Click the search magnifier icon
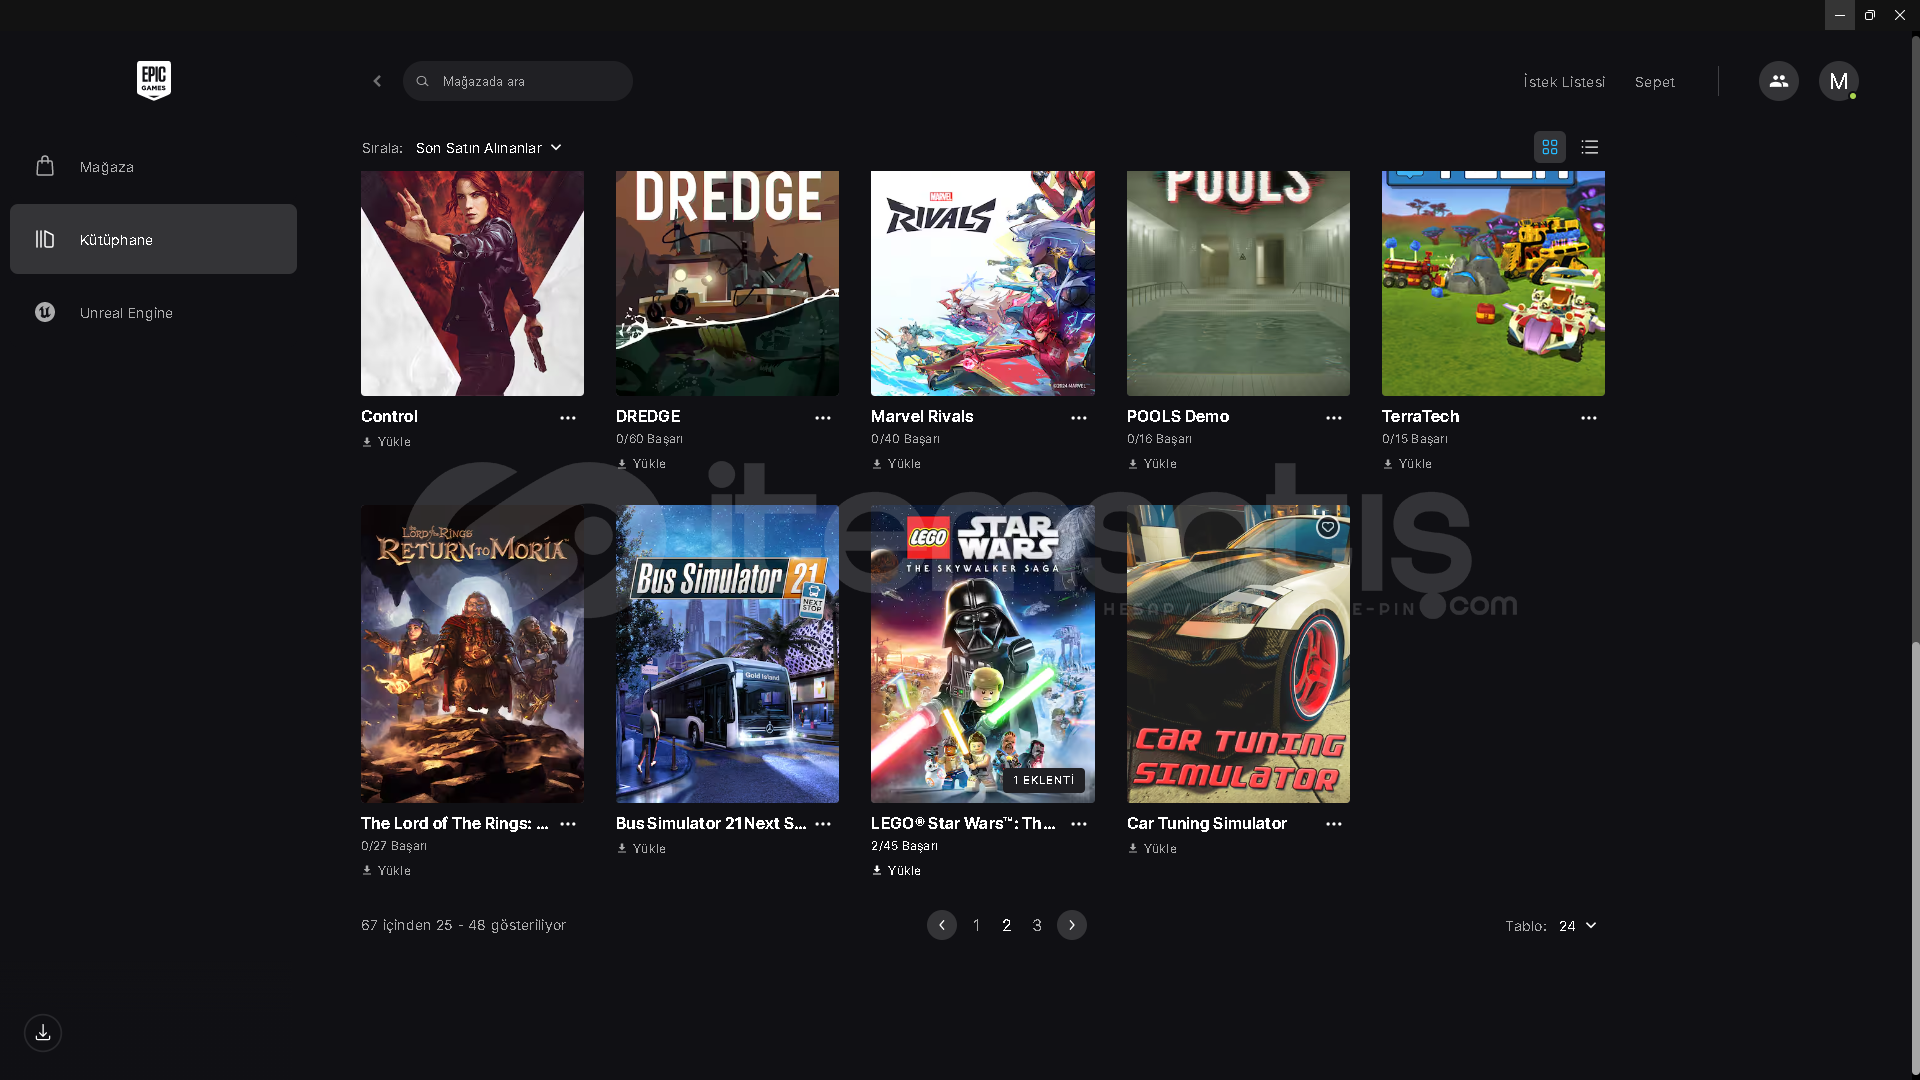The width and height of the screenshot is (1920, 1080). (423, 81)
